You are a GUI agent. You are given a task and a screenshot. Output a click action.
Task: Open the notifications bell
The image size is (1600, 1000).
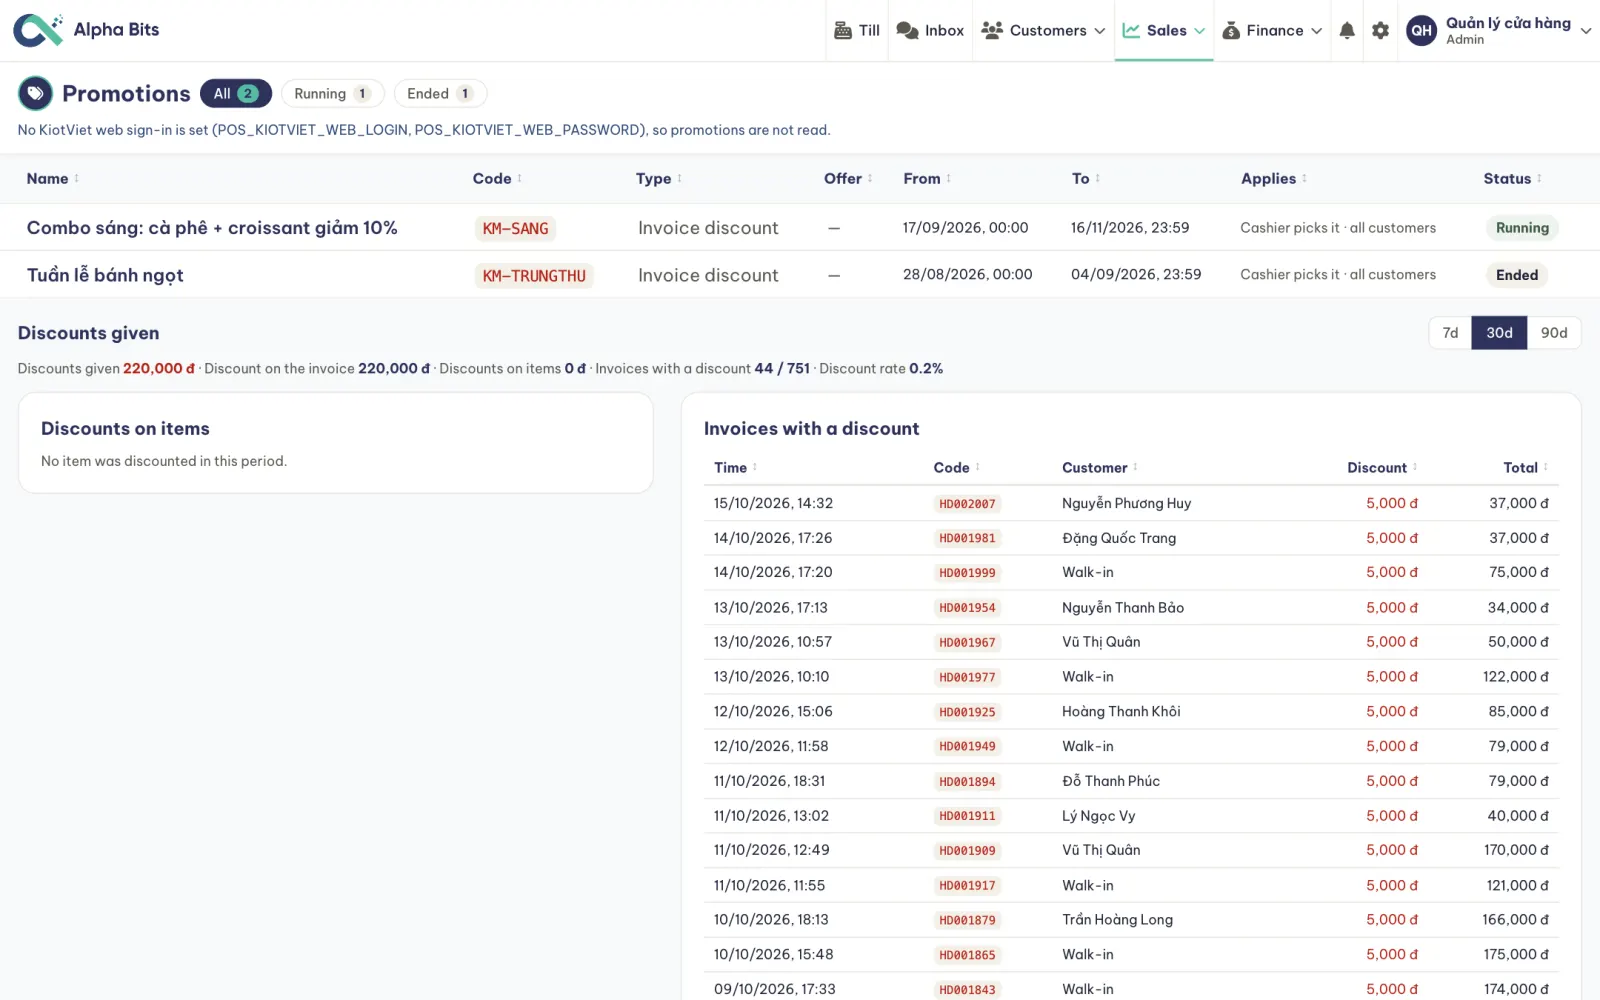point(1347,30)
